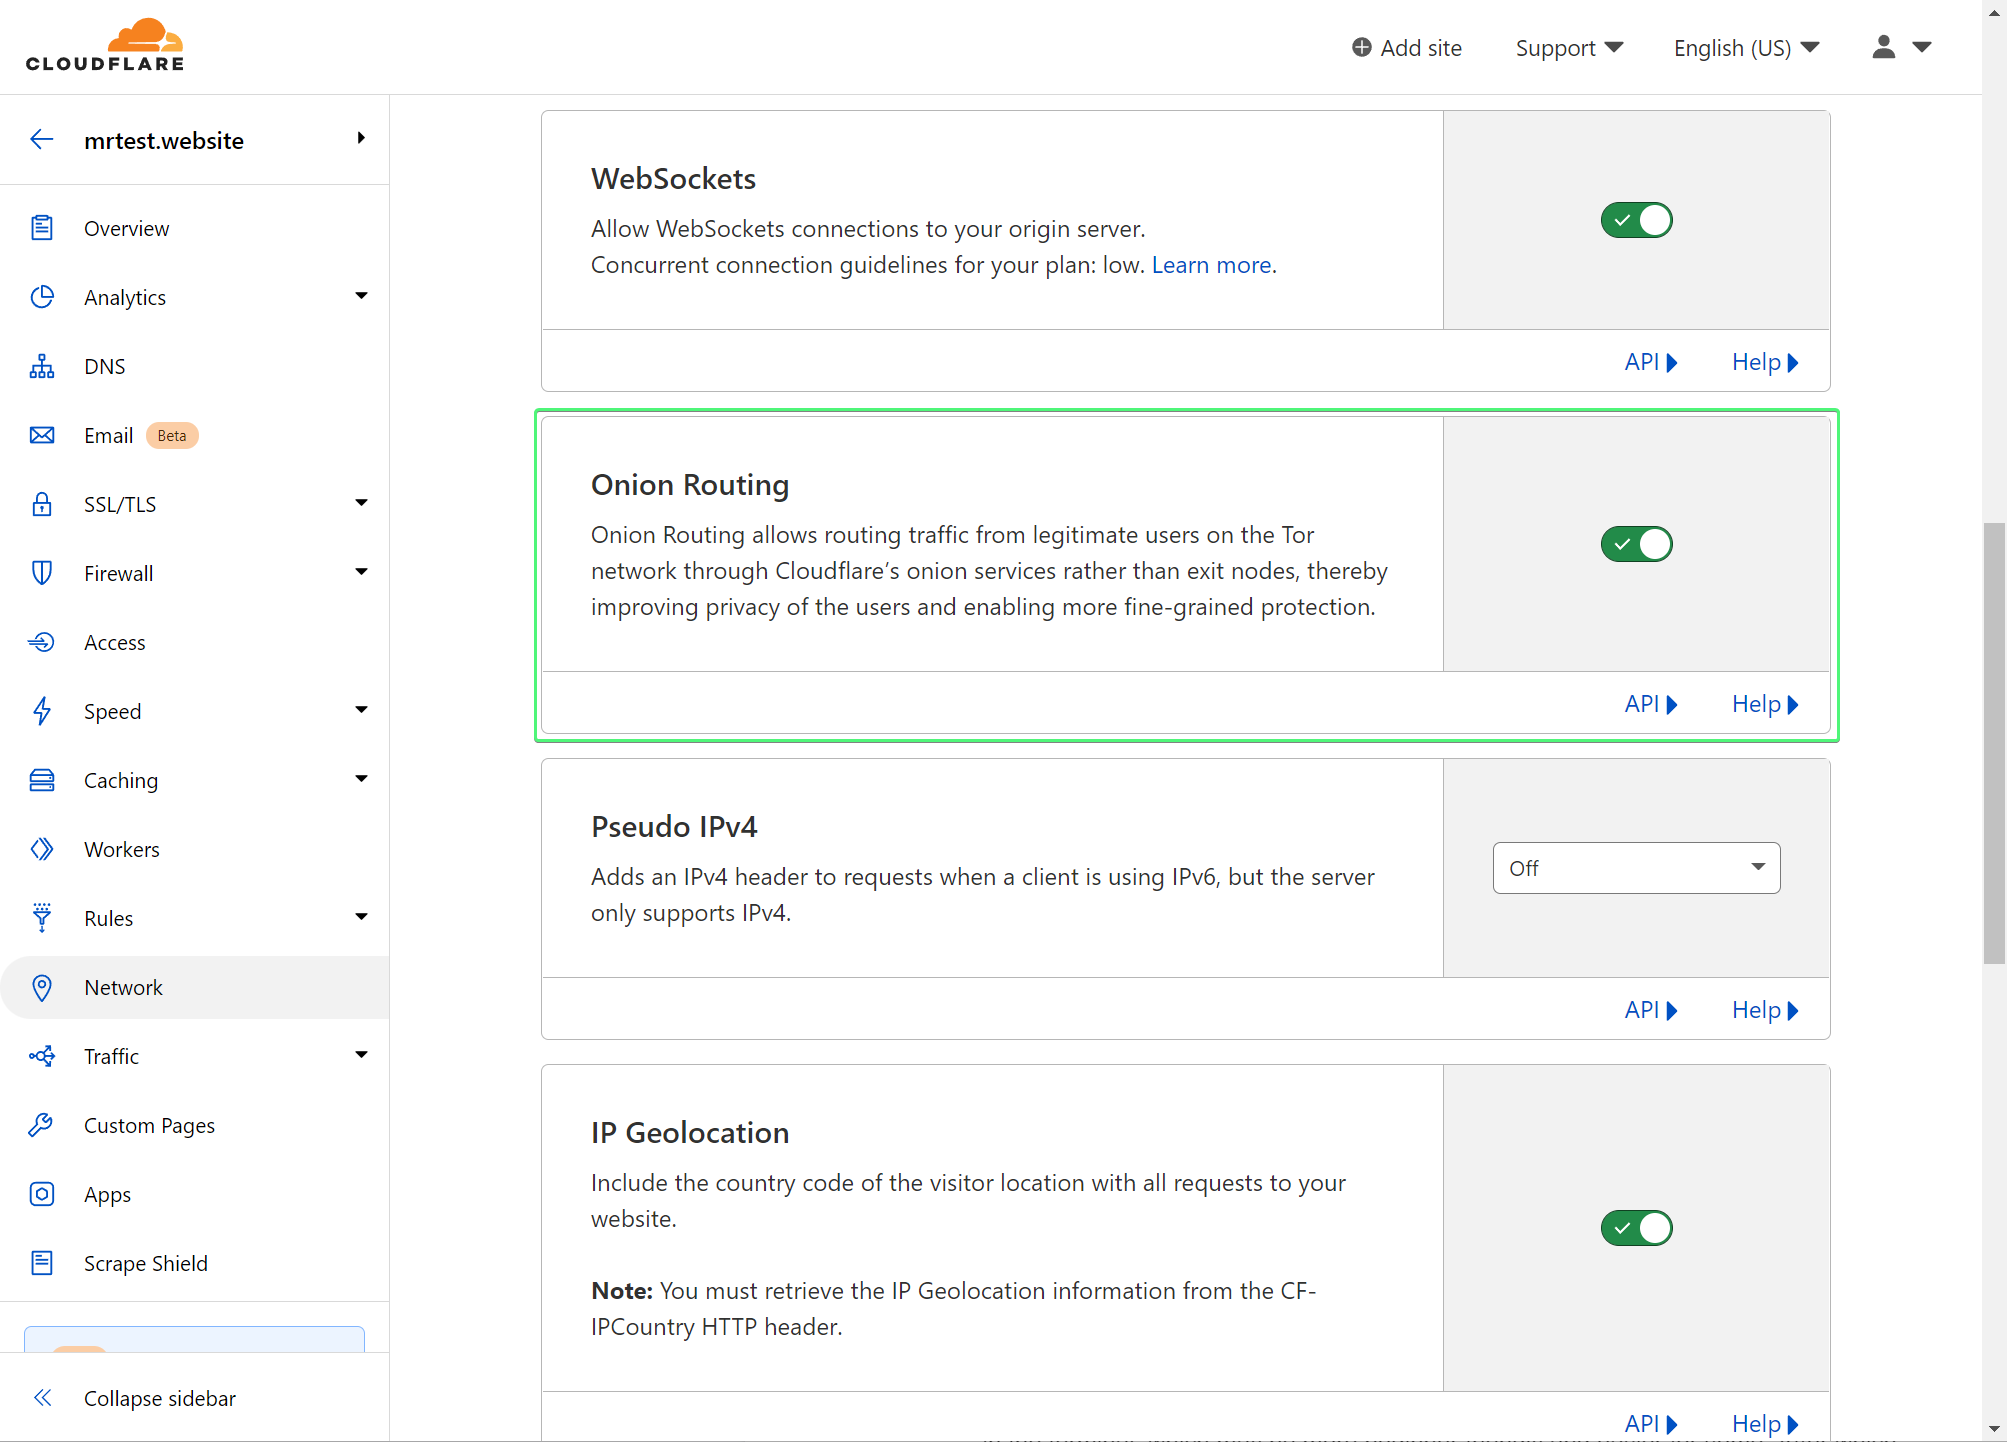Open the API link under Pseudo IPv4
Screen dimensions: 2007x1442
click(1651, 1010)
